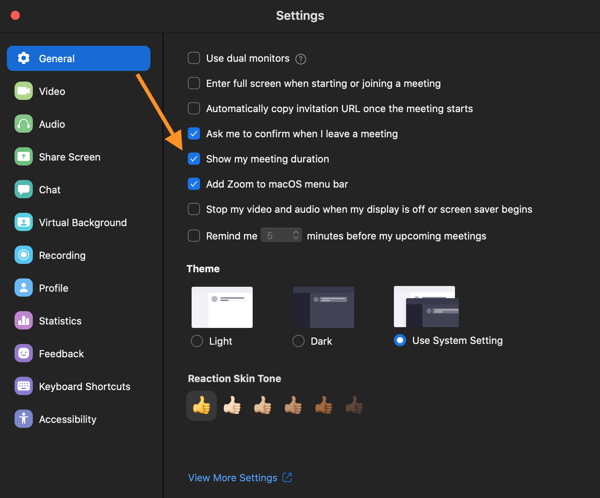This screenshot has height=498, width=600.
Task: Switch to the Share Screen label
Action: [70, 157]
